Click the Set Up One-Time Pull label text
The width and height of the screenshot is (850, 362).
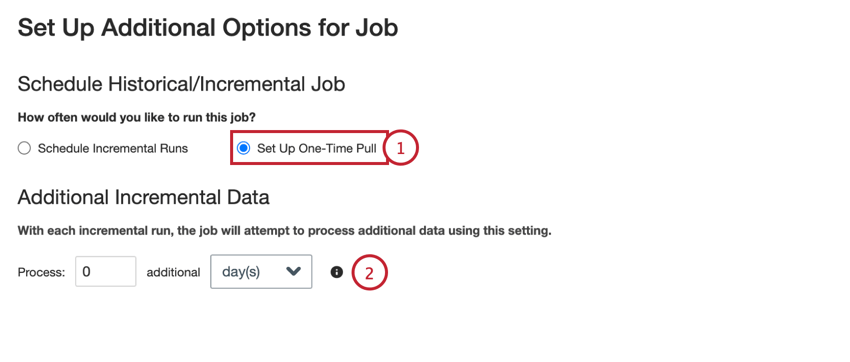[x=317, y=148]
